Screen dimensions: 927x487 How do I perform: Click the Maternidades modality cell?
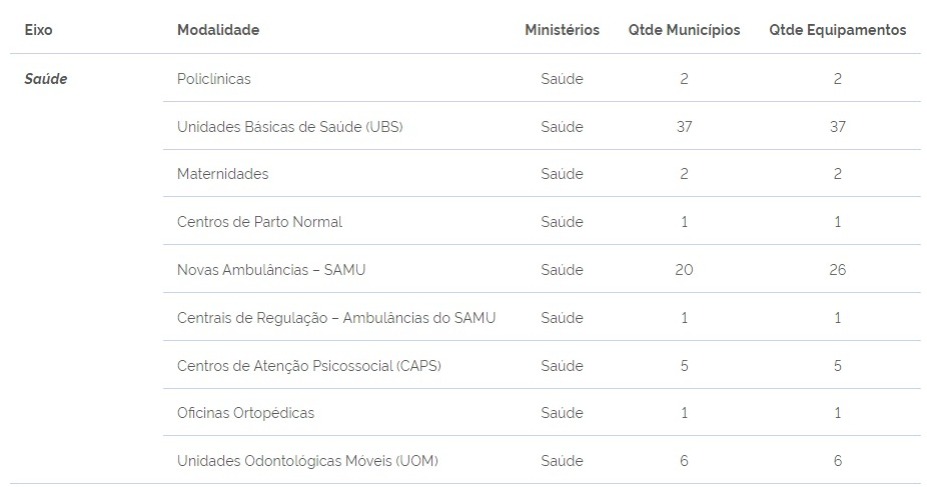click(x=222, y=174)
